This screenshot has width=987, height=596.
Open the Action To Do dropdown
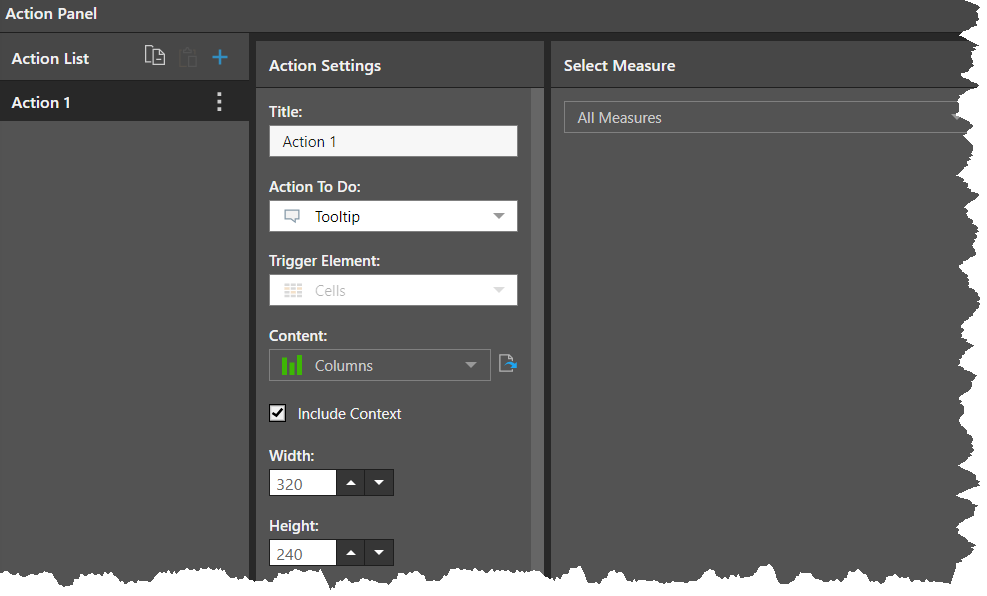coord(393,216)
